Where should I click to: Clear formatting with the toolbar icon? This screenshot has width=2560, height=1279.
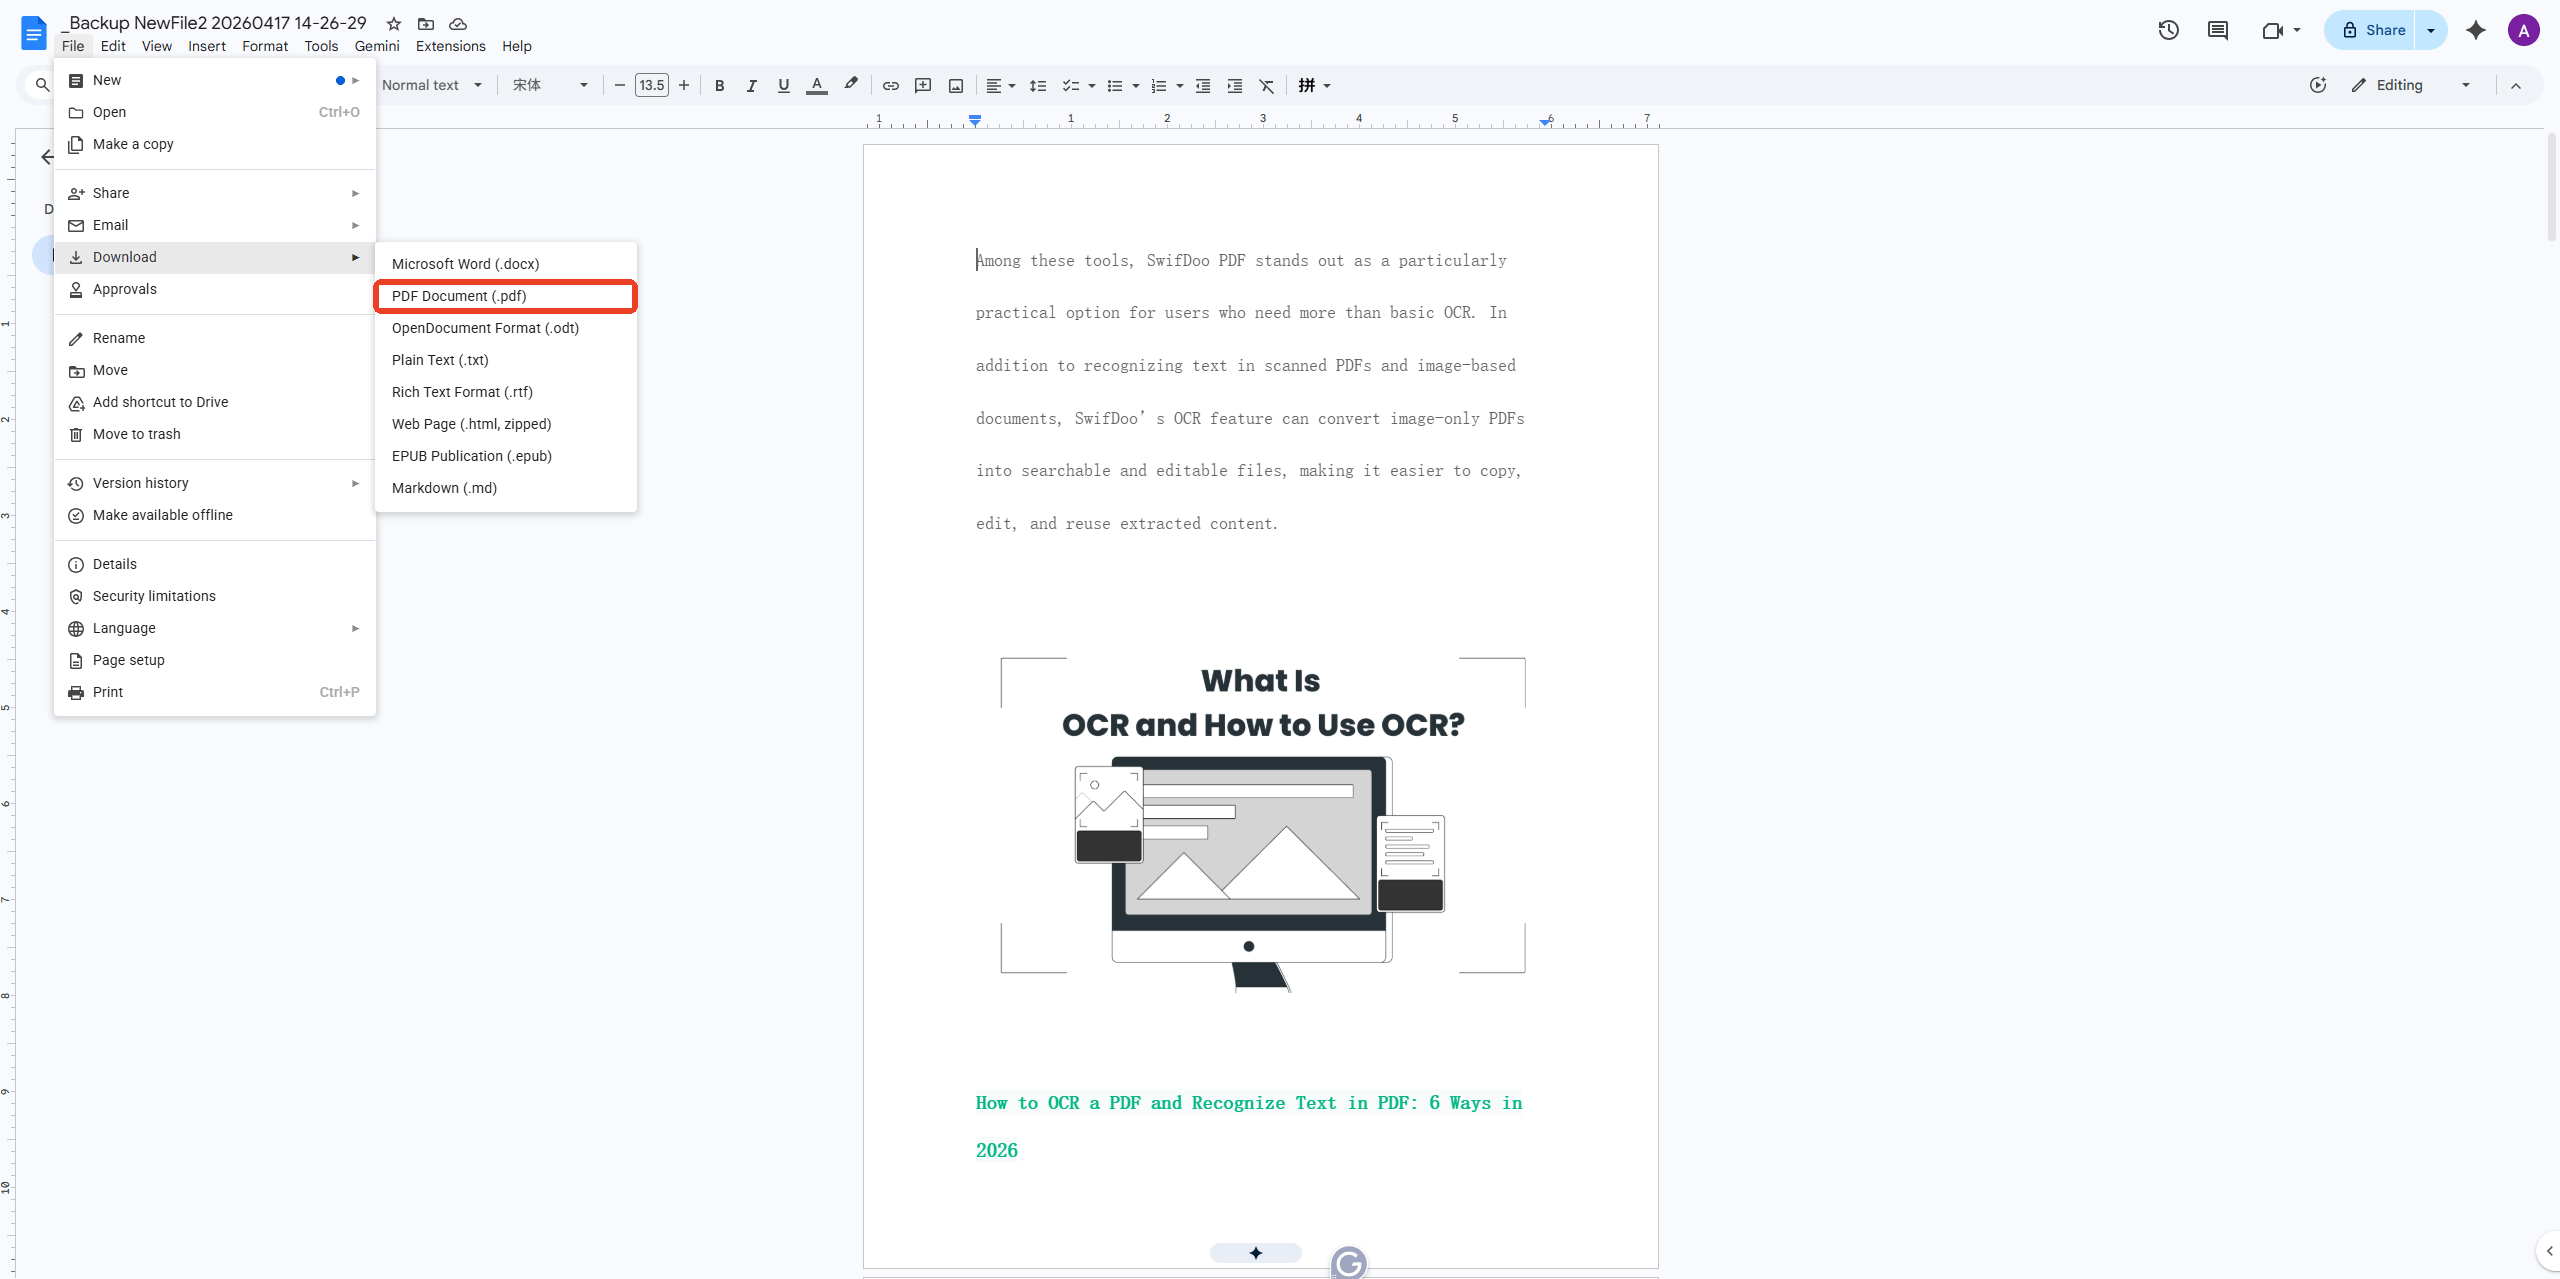[1266, 85]
